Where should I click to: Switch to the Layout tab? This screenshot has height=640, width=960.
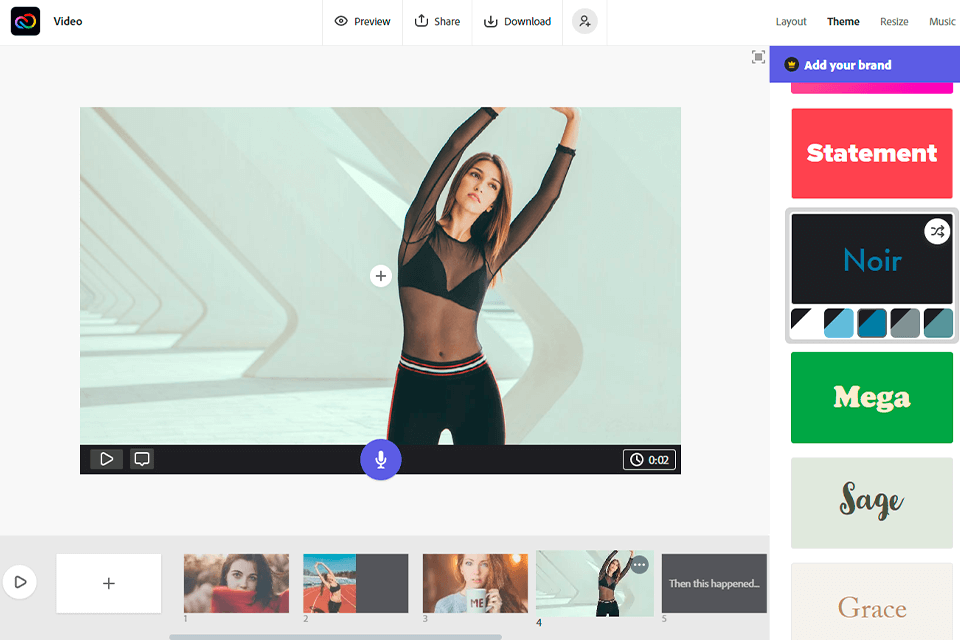point(791,21)
